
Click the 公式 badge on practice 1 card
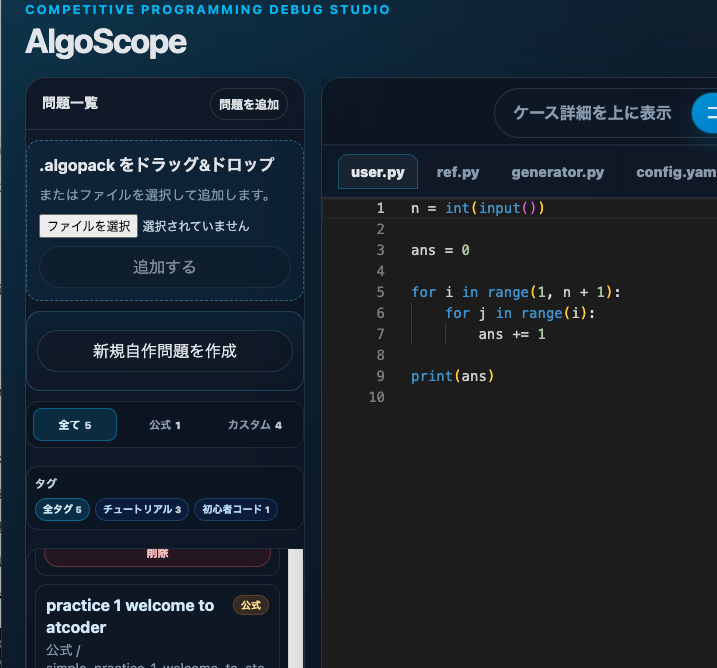point(251,605)
